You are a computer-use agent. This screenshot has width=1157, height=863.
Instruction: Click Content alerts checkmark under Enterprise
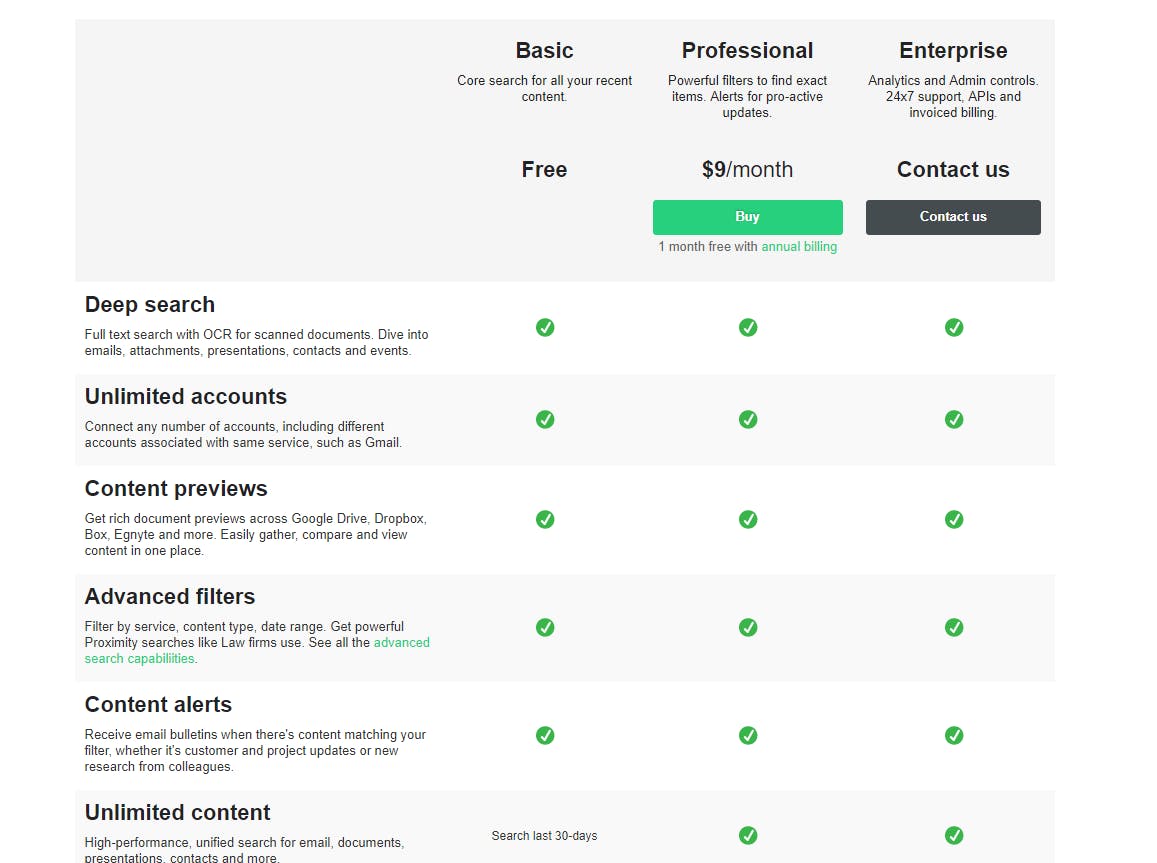point(954,735)
